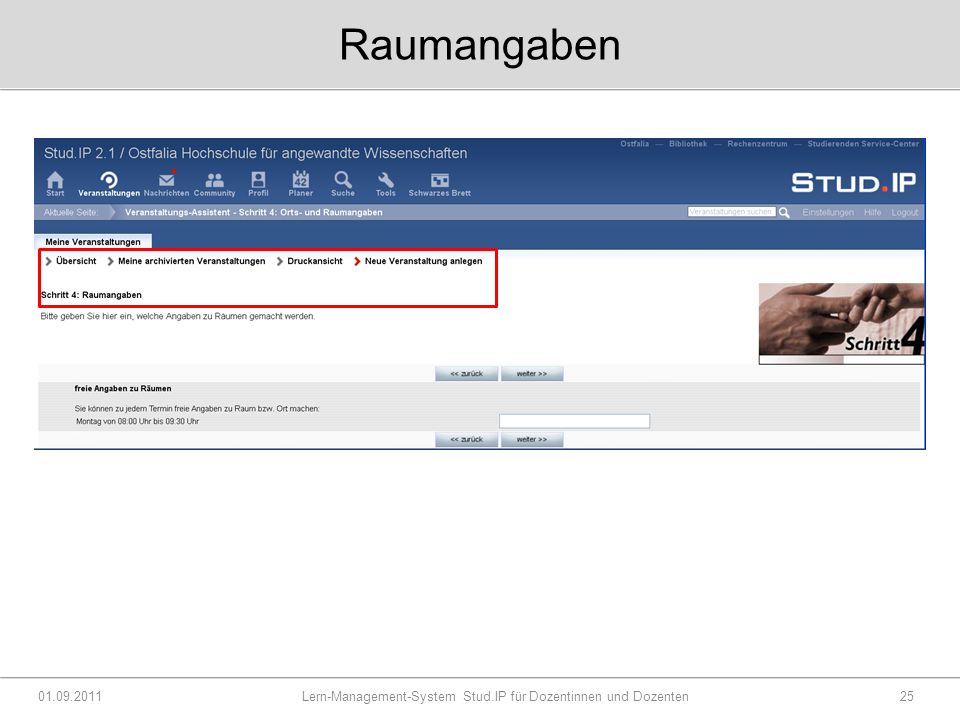The height and width of the screenshot is (720, 960).
Task: Click the upper zurück button
Action: [x=467, y=373]
